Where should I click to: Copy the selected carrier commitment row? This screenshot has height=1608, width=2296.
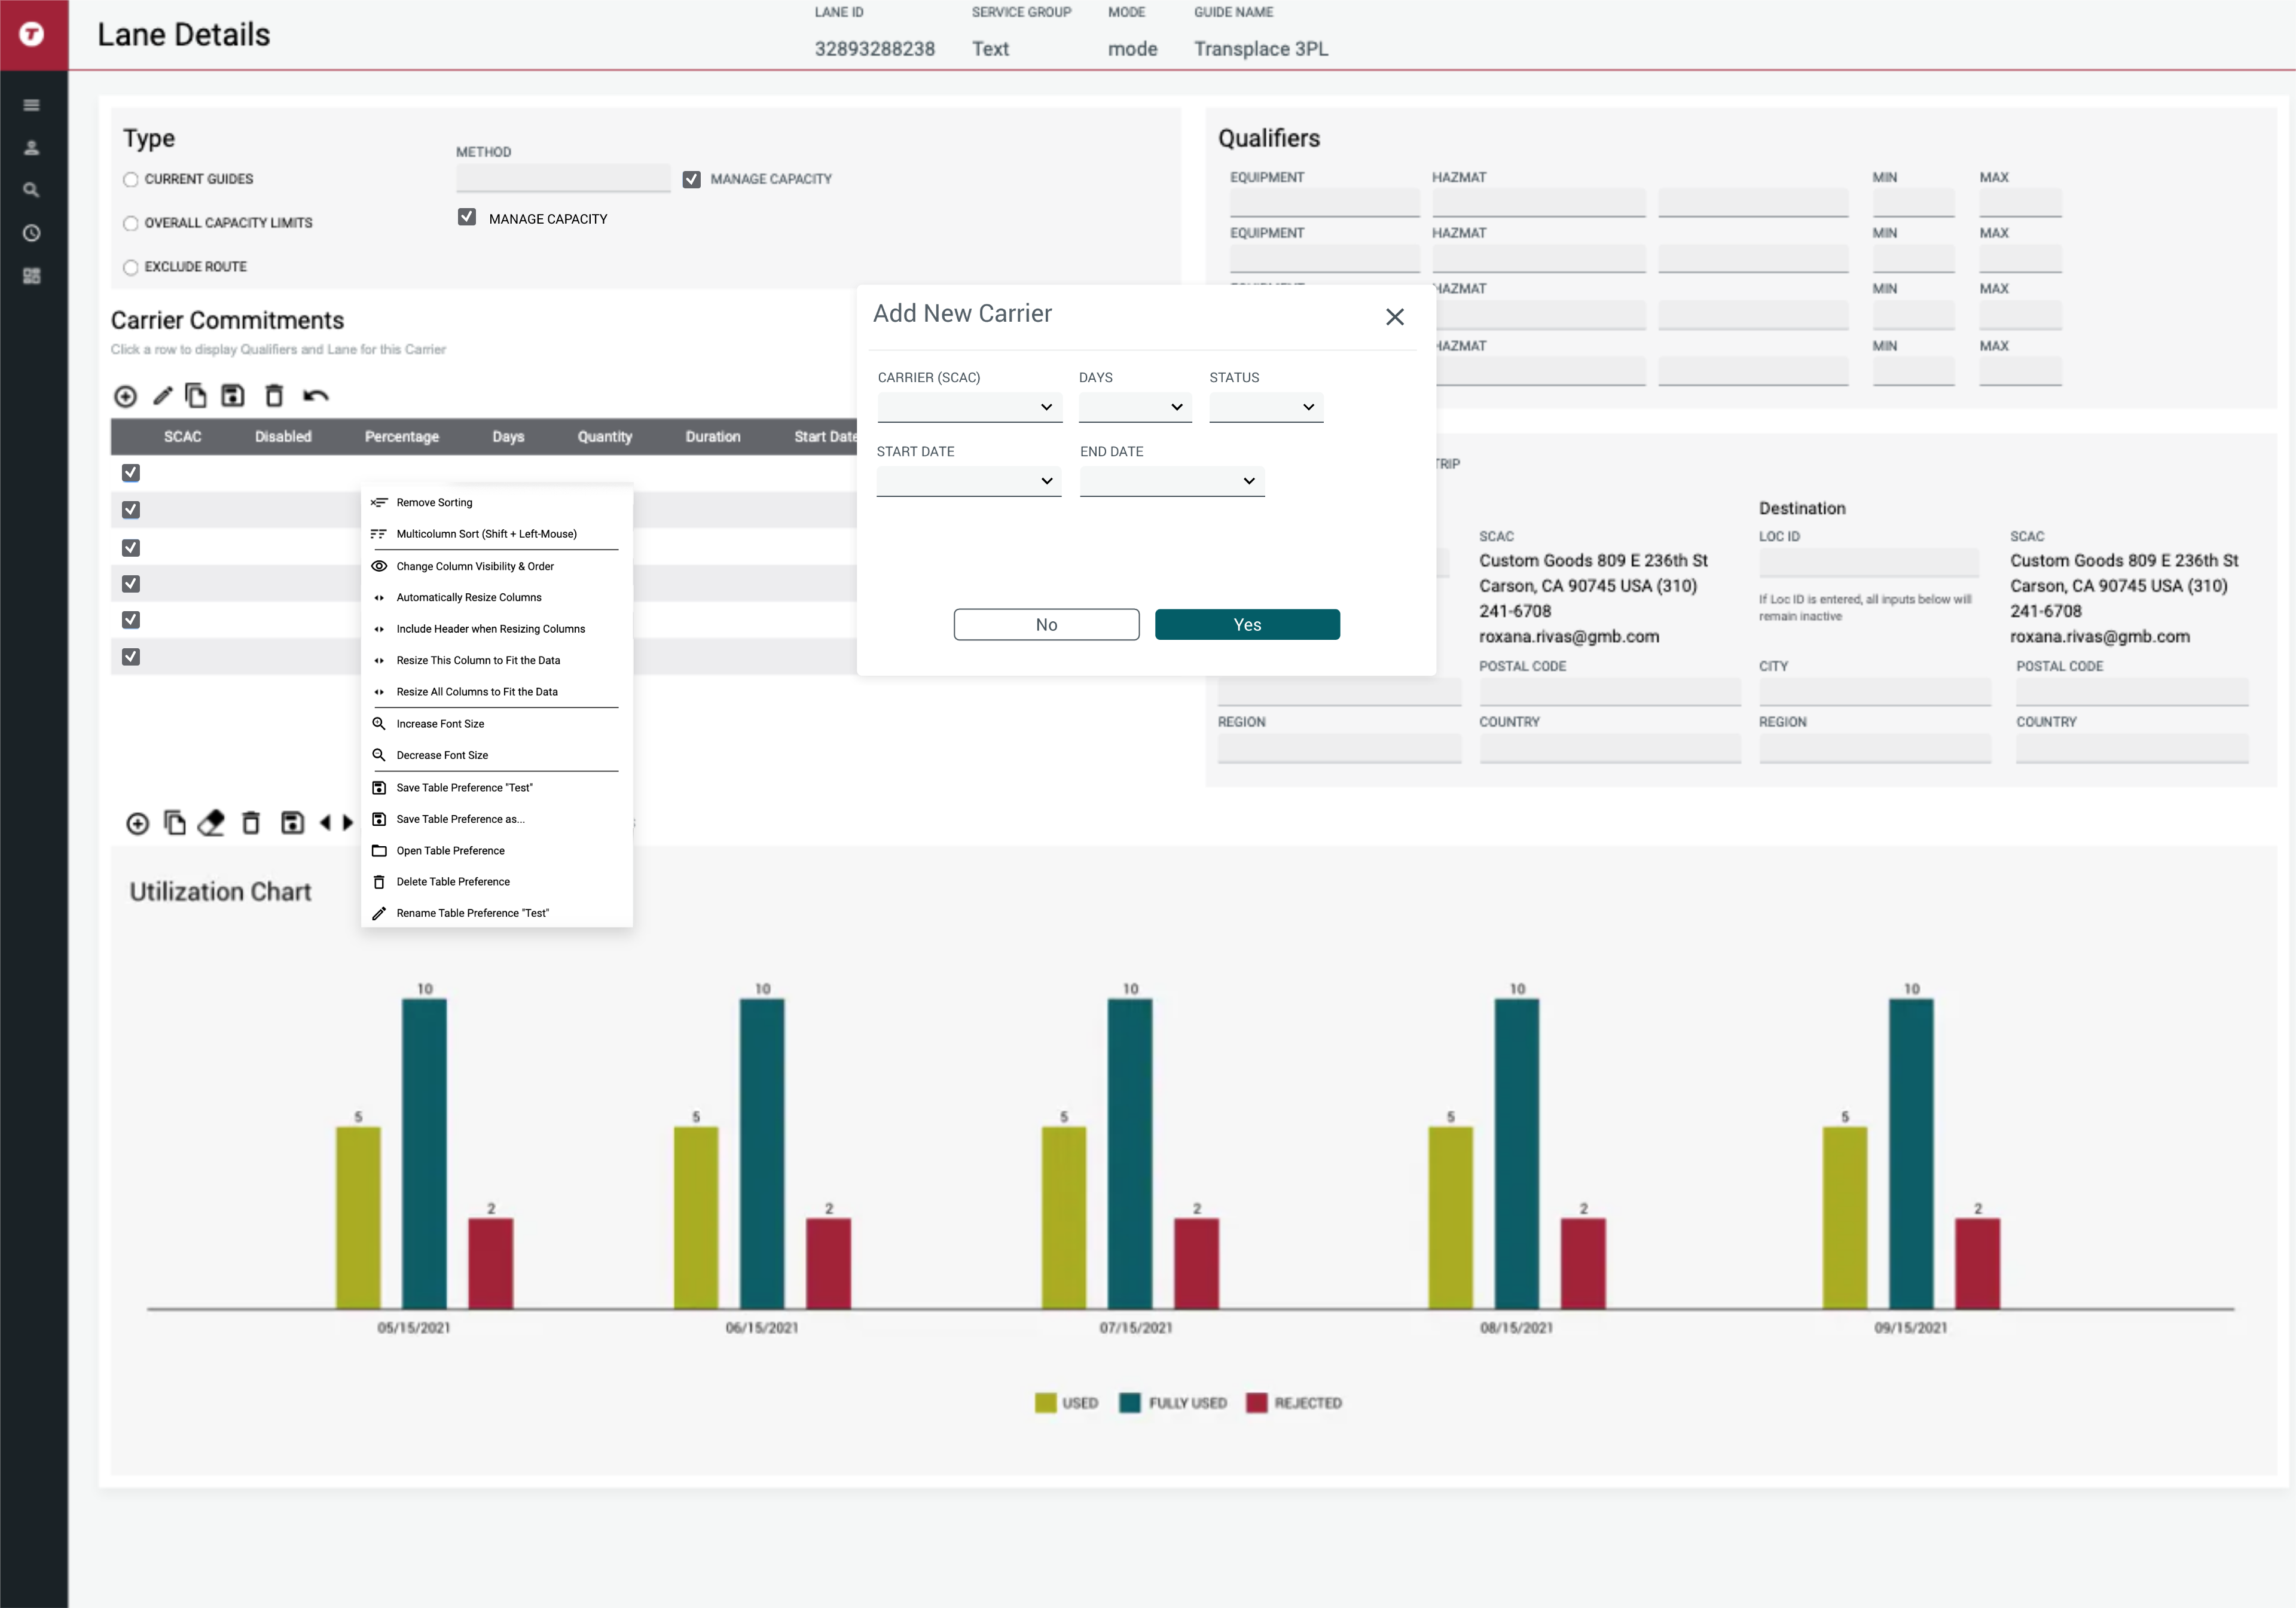tap(196, 396)
